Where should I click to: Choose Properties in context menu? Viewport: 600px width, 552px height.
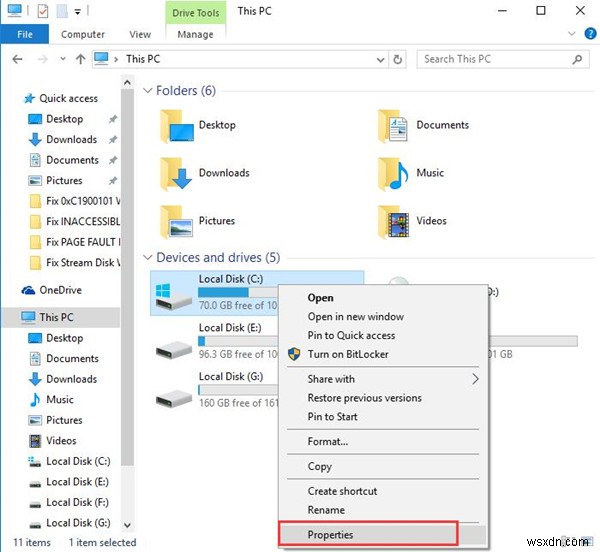[x=383, y=534]
